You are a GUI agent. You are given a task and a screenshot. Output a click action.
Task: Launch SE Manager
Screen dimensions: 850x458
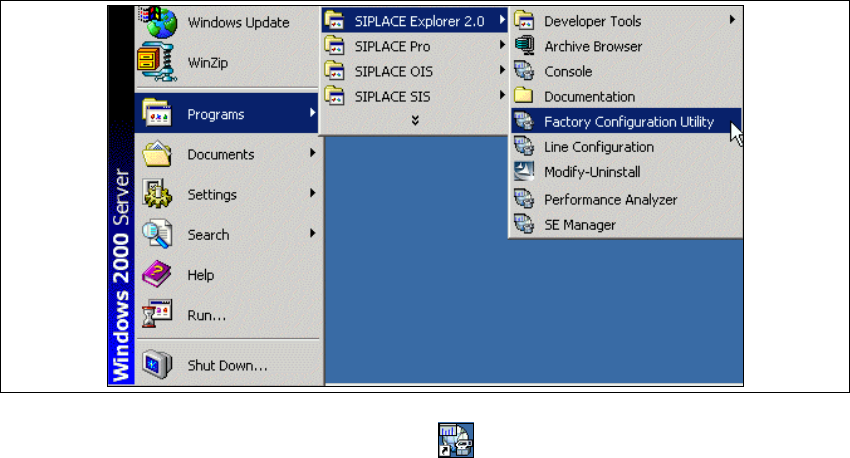tap(626, 224)
